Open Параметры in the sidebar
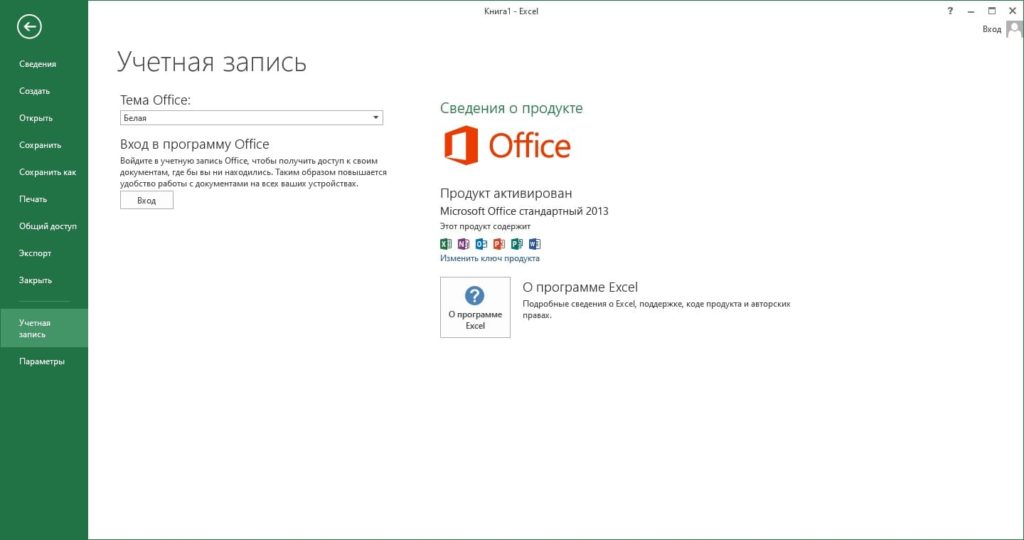The image size is (1024, 540). (42, 361)
